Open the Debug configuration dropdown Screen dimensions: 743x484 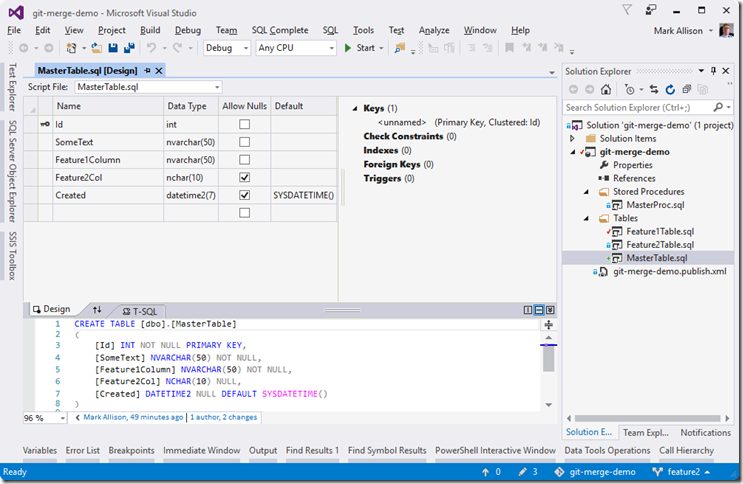click(x=245, y=48)
